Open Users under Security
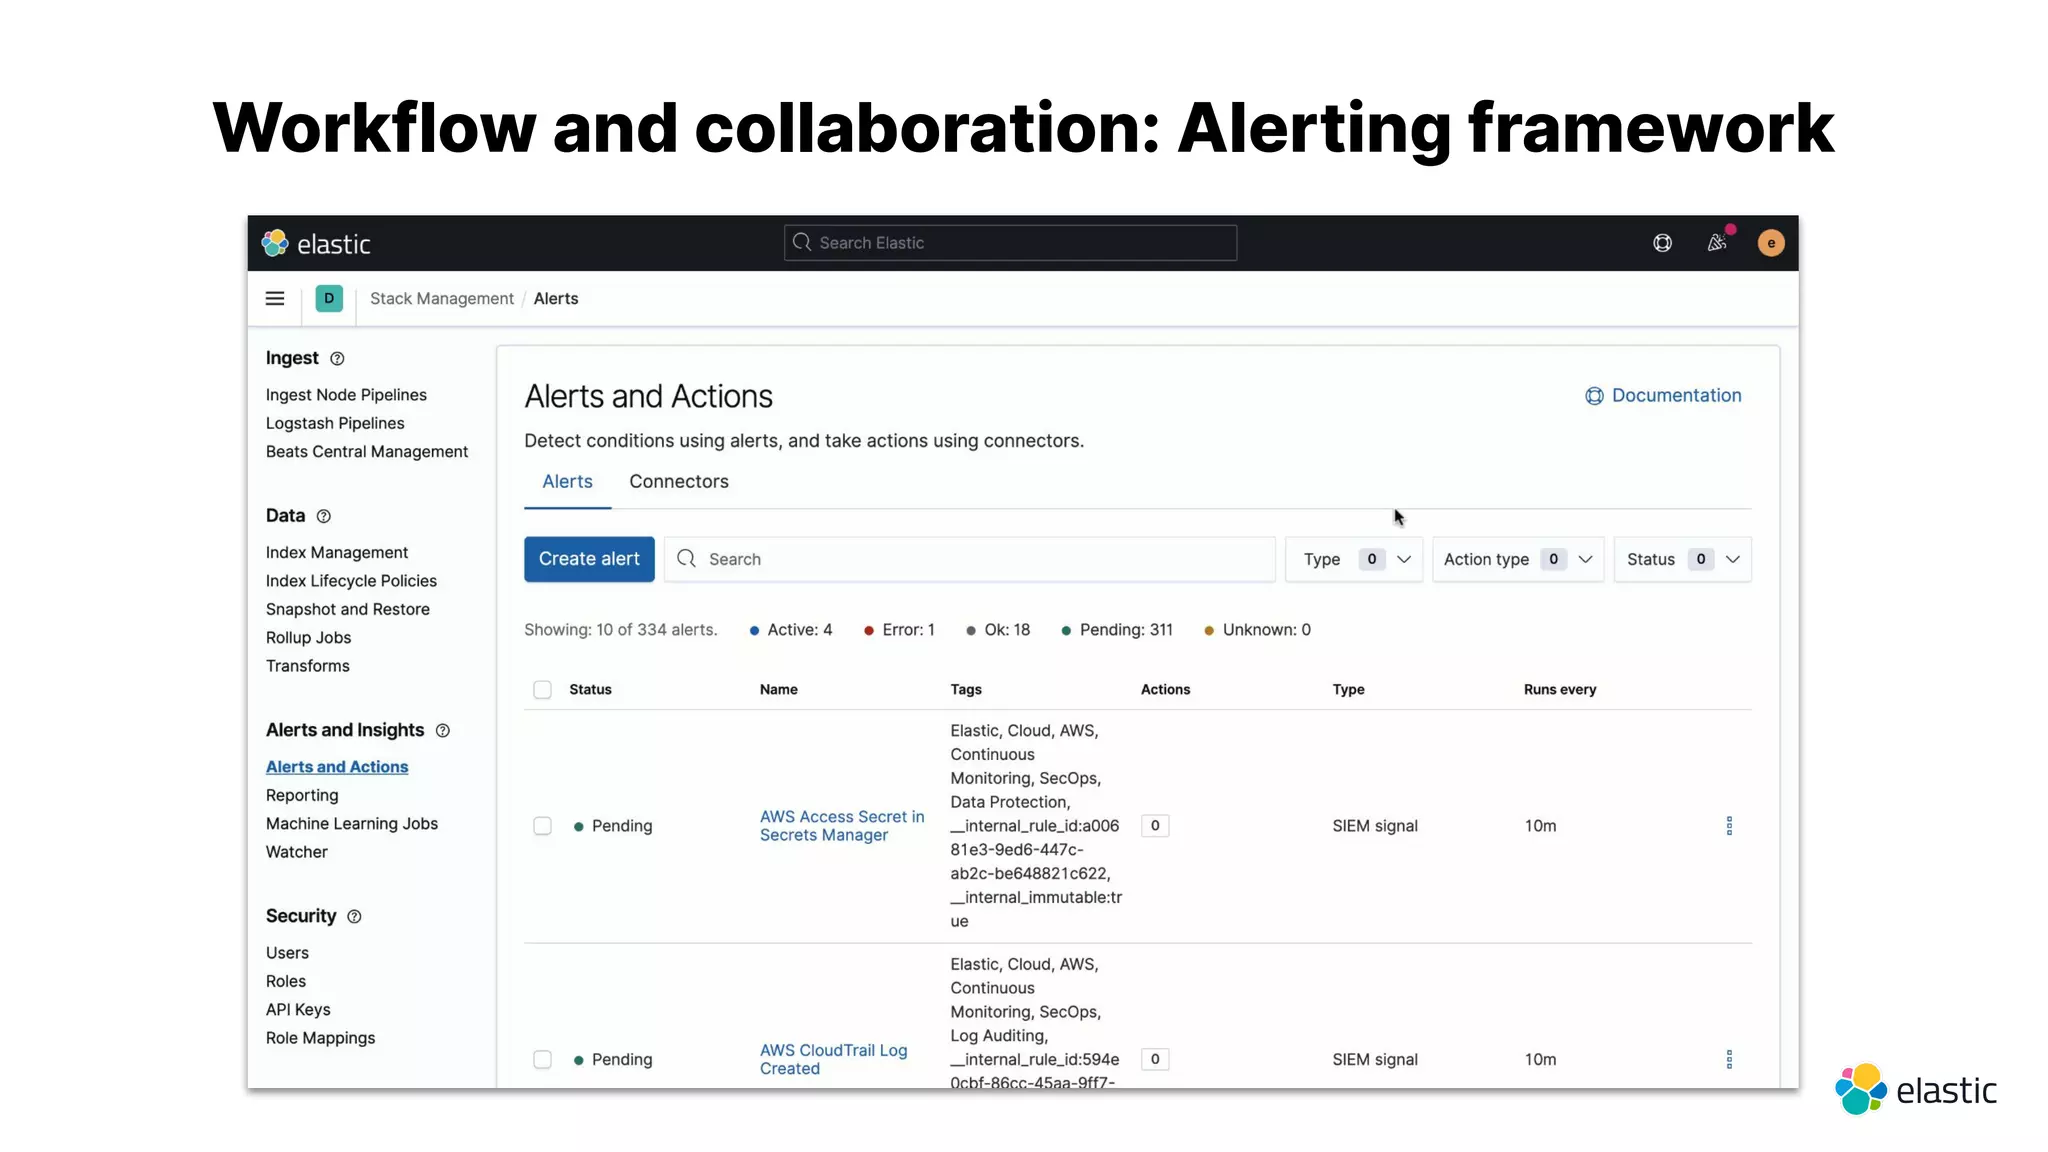 click(x=287, y=953)
